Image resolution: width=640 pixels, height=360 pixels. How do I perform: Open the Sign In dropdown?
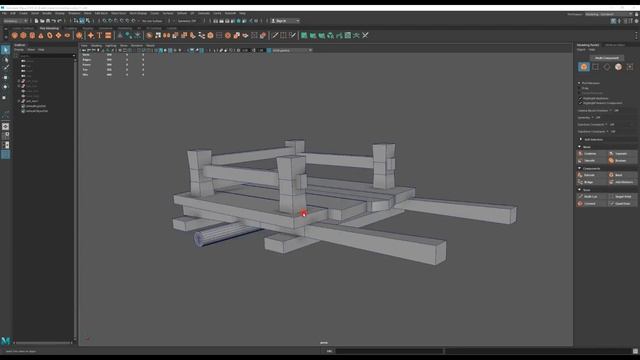[x=285, y=21]
